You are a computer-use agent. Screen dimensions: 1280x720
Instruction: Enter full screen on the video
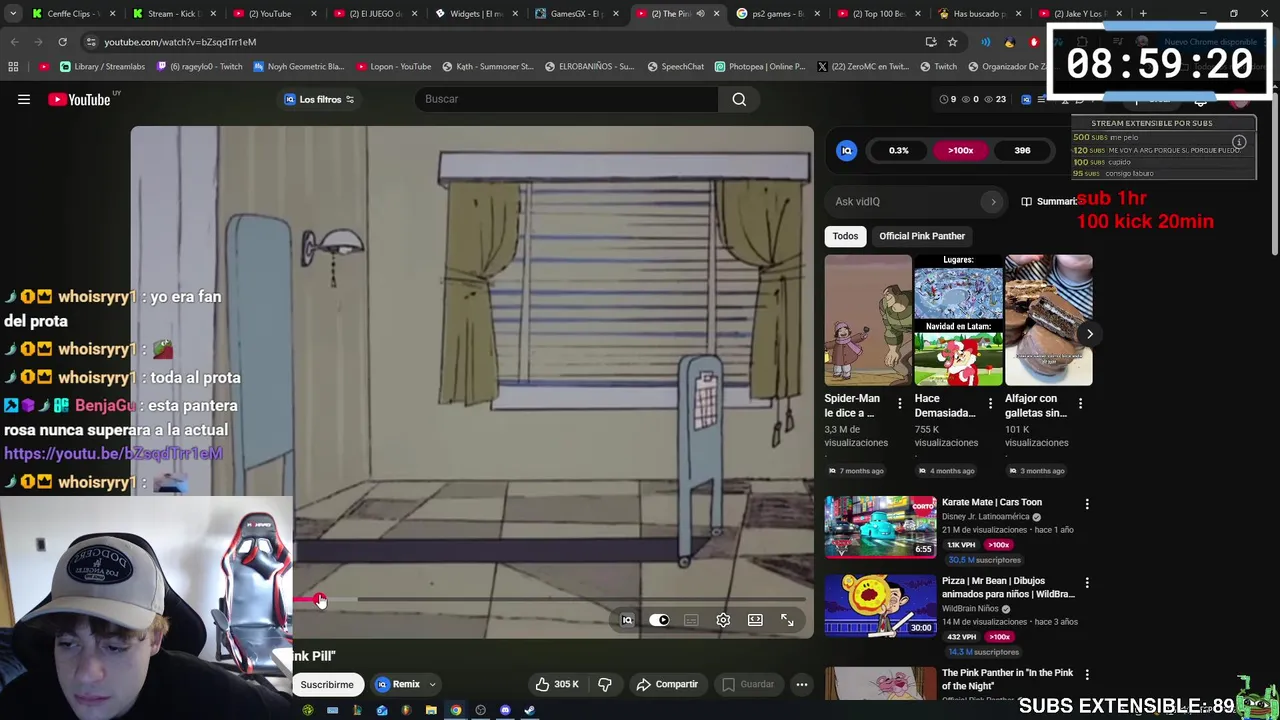point(787,620)
